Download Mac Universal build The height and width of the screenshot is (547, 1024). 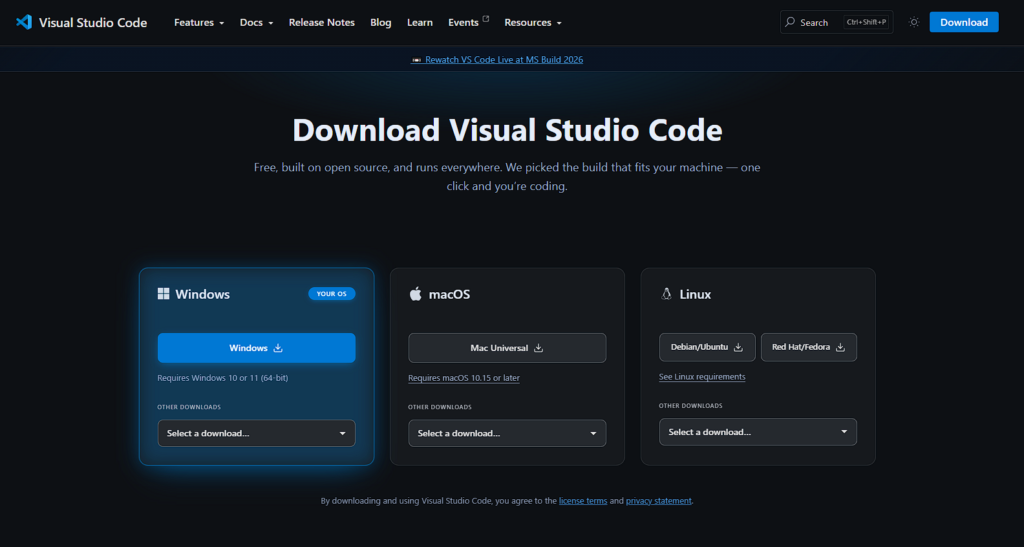[x=507, y=348]
